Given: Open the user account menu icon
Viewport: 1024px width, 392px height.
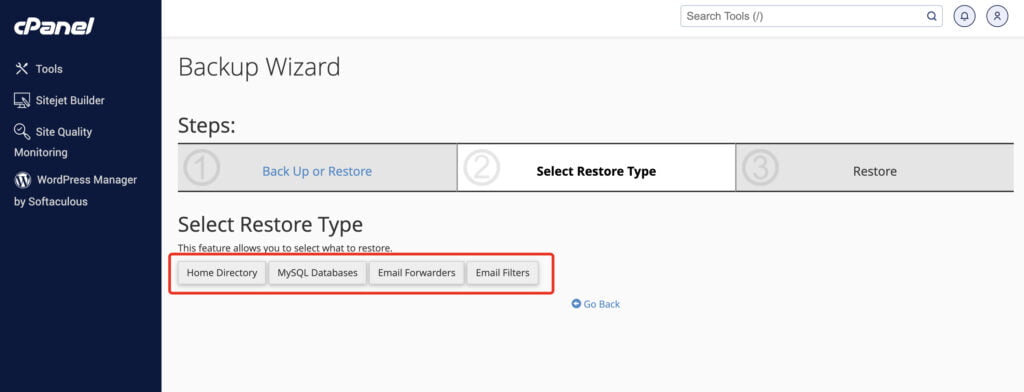Looking at the screenshot, I should 997,16.
